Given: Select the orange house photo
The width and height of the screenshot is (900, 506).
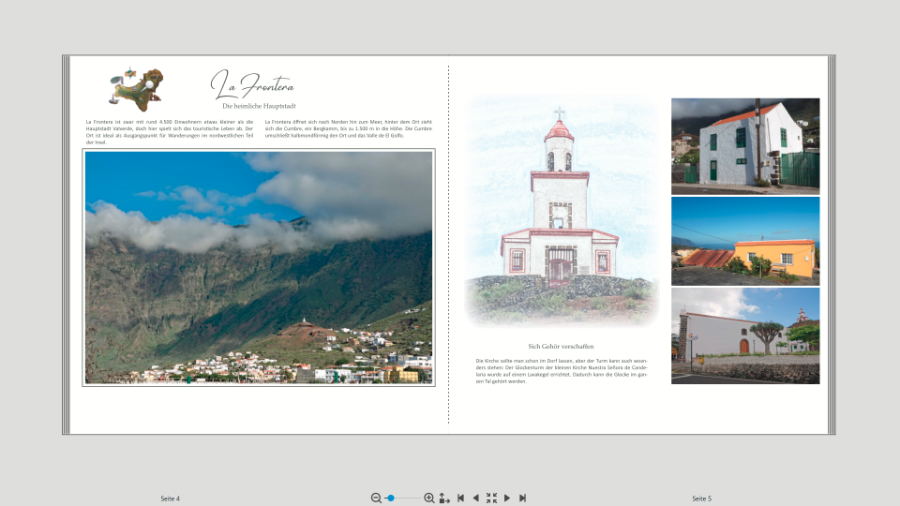Looking at the screenshot, I should coord(746,241).
